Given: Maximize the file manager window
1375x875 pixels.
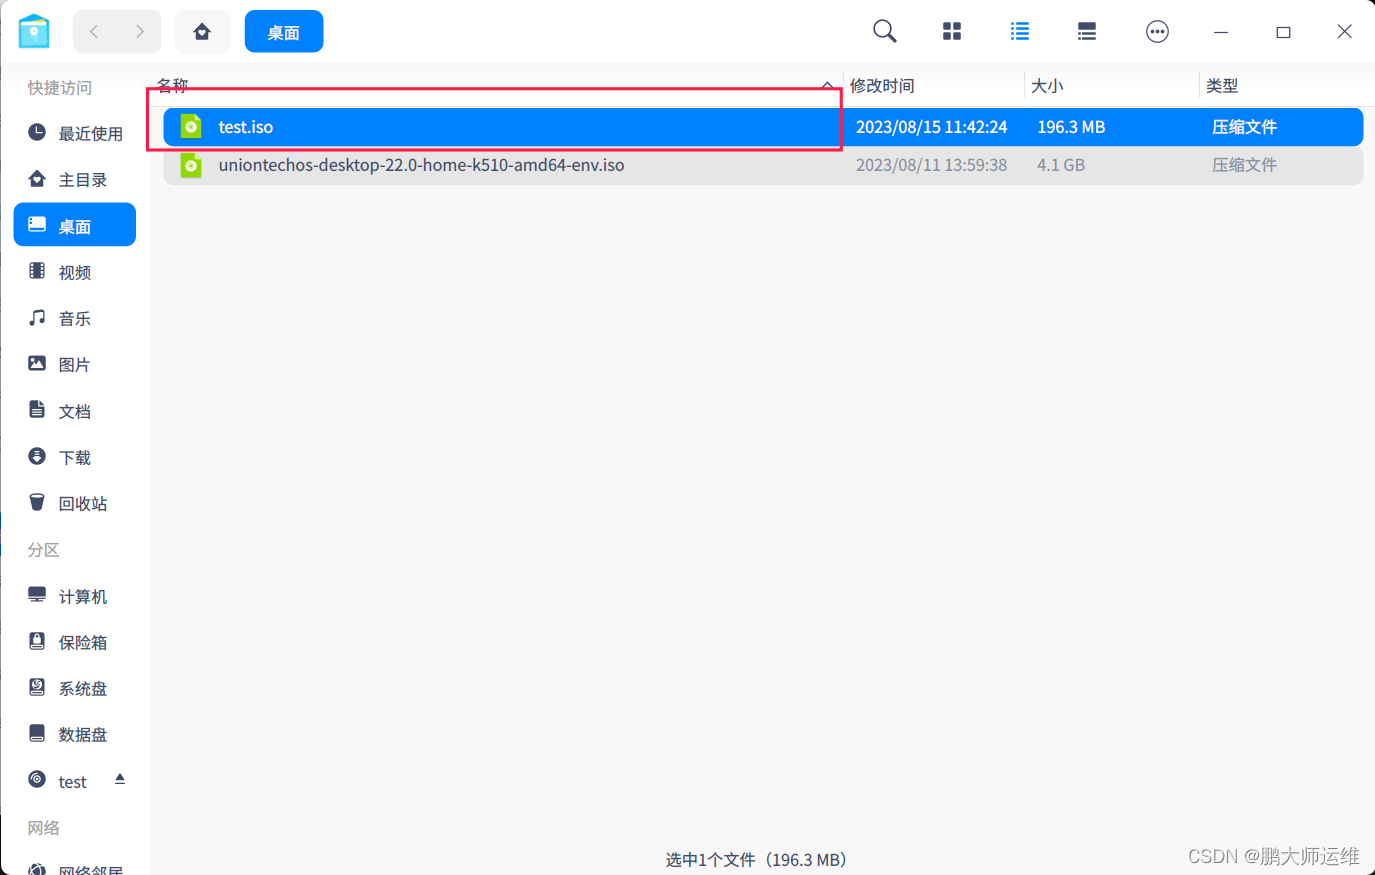Looking at the screenshot, I should [x=1283, y=32].
